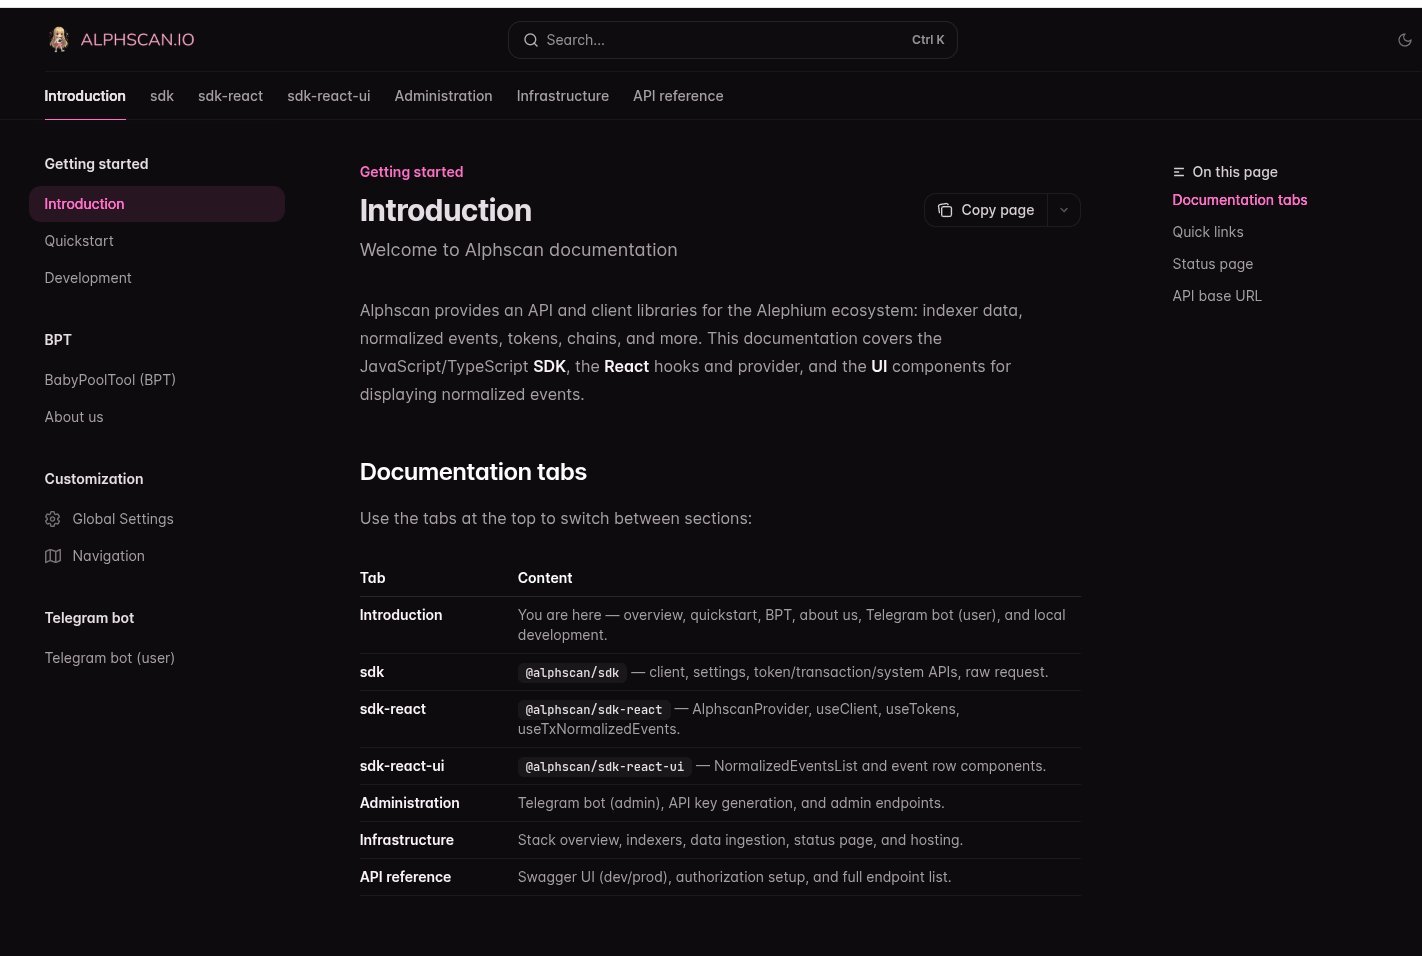Expand the Copy page dropdown chevron
The width and height of the screenshot is (1422, 956).
click(x=1064, y=210)
